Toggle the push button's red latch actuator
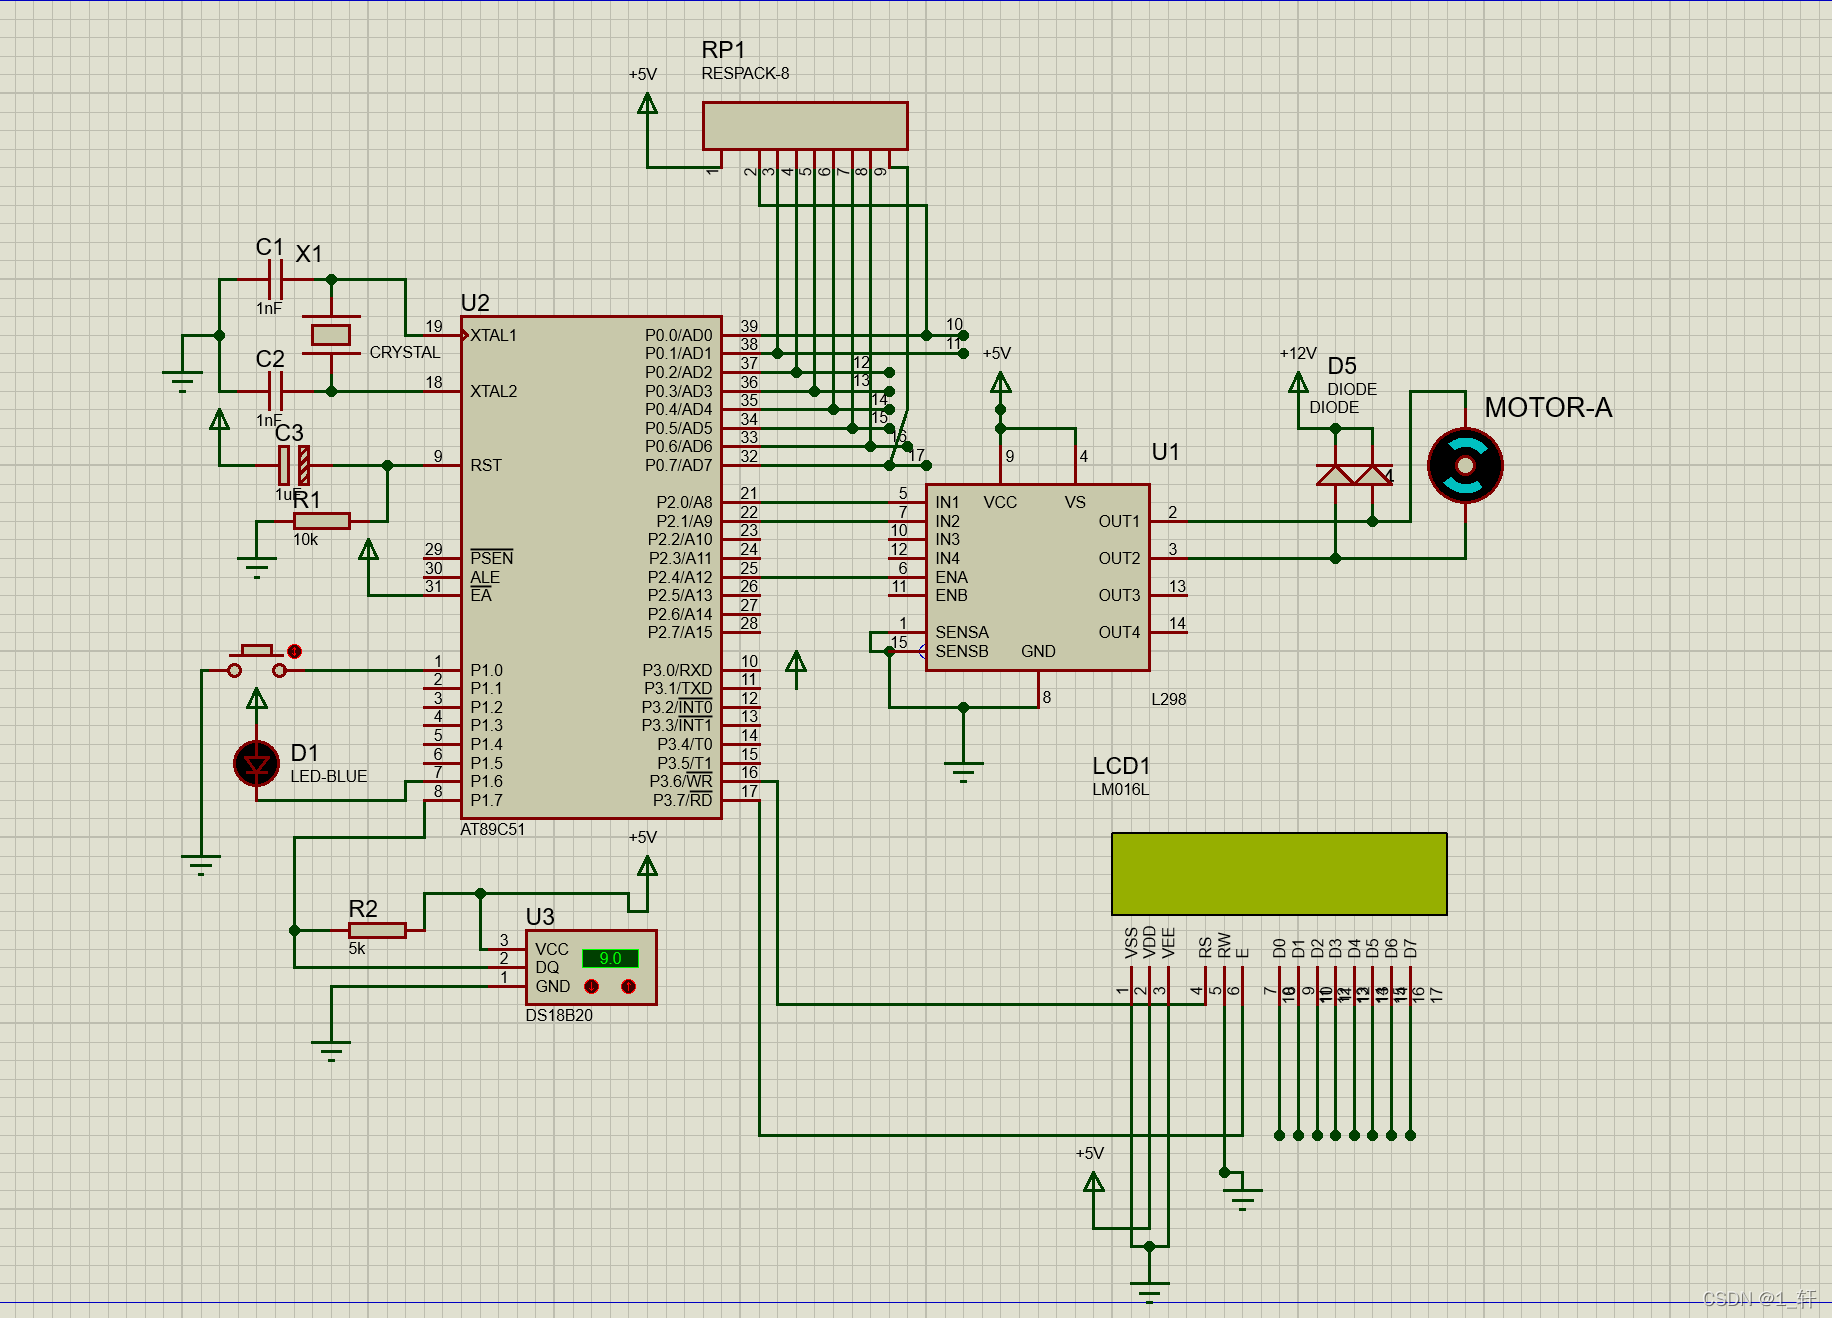This screenshot has height=1318, width=1832. [x=294, y=651]
